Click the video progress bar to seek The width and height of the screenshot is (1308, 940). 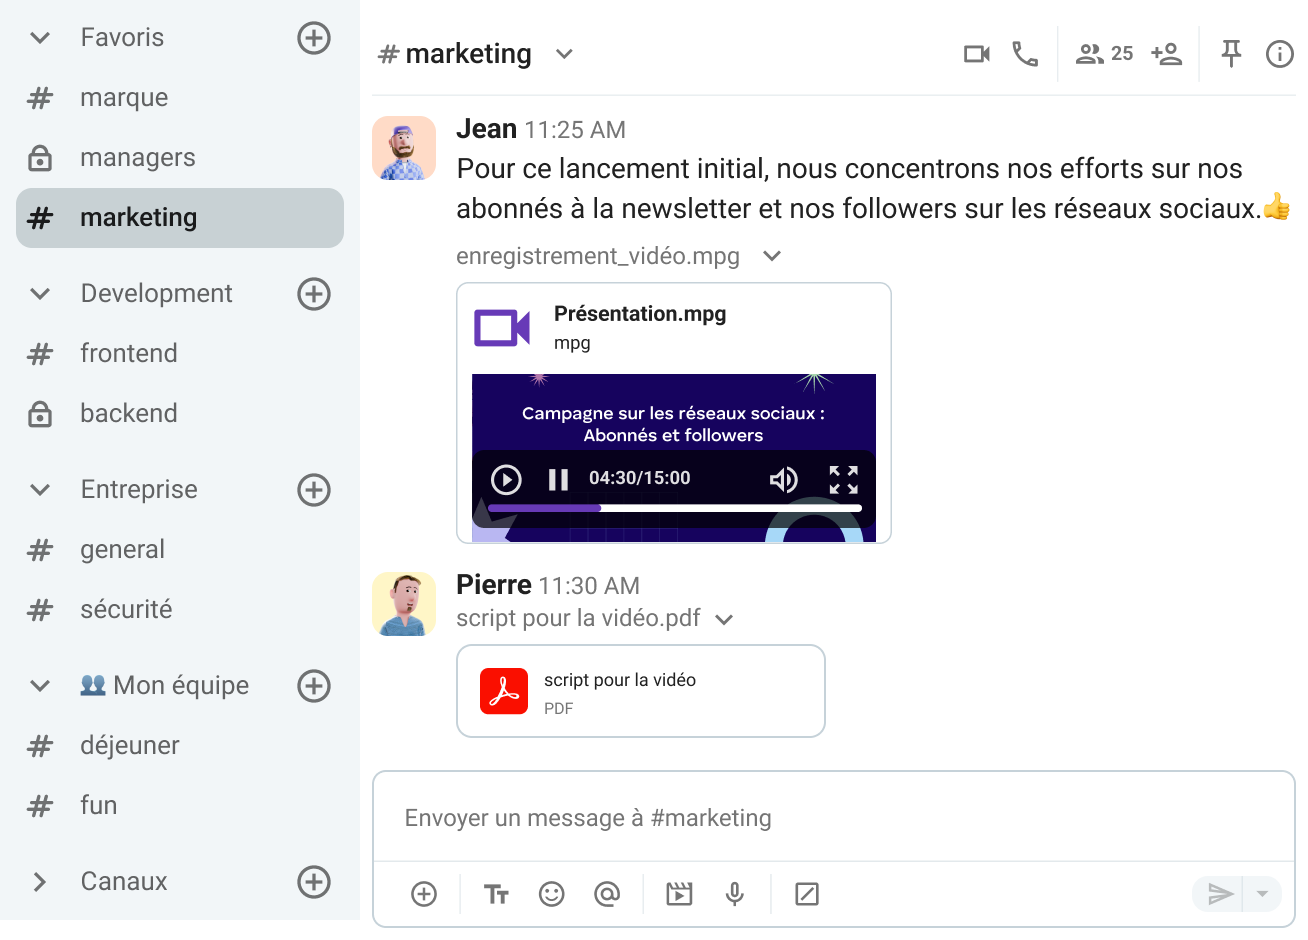(x=673, y=508)
